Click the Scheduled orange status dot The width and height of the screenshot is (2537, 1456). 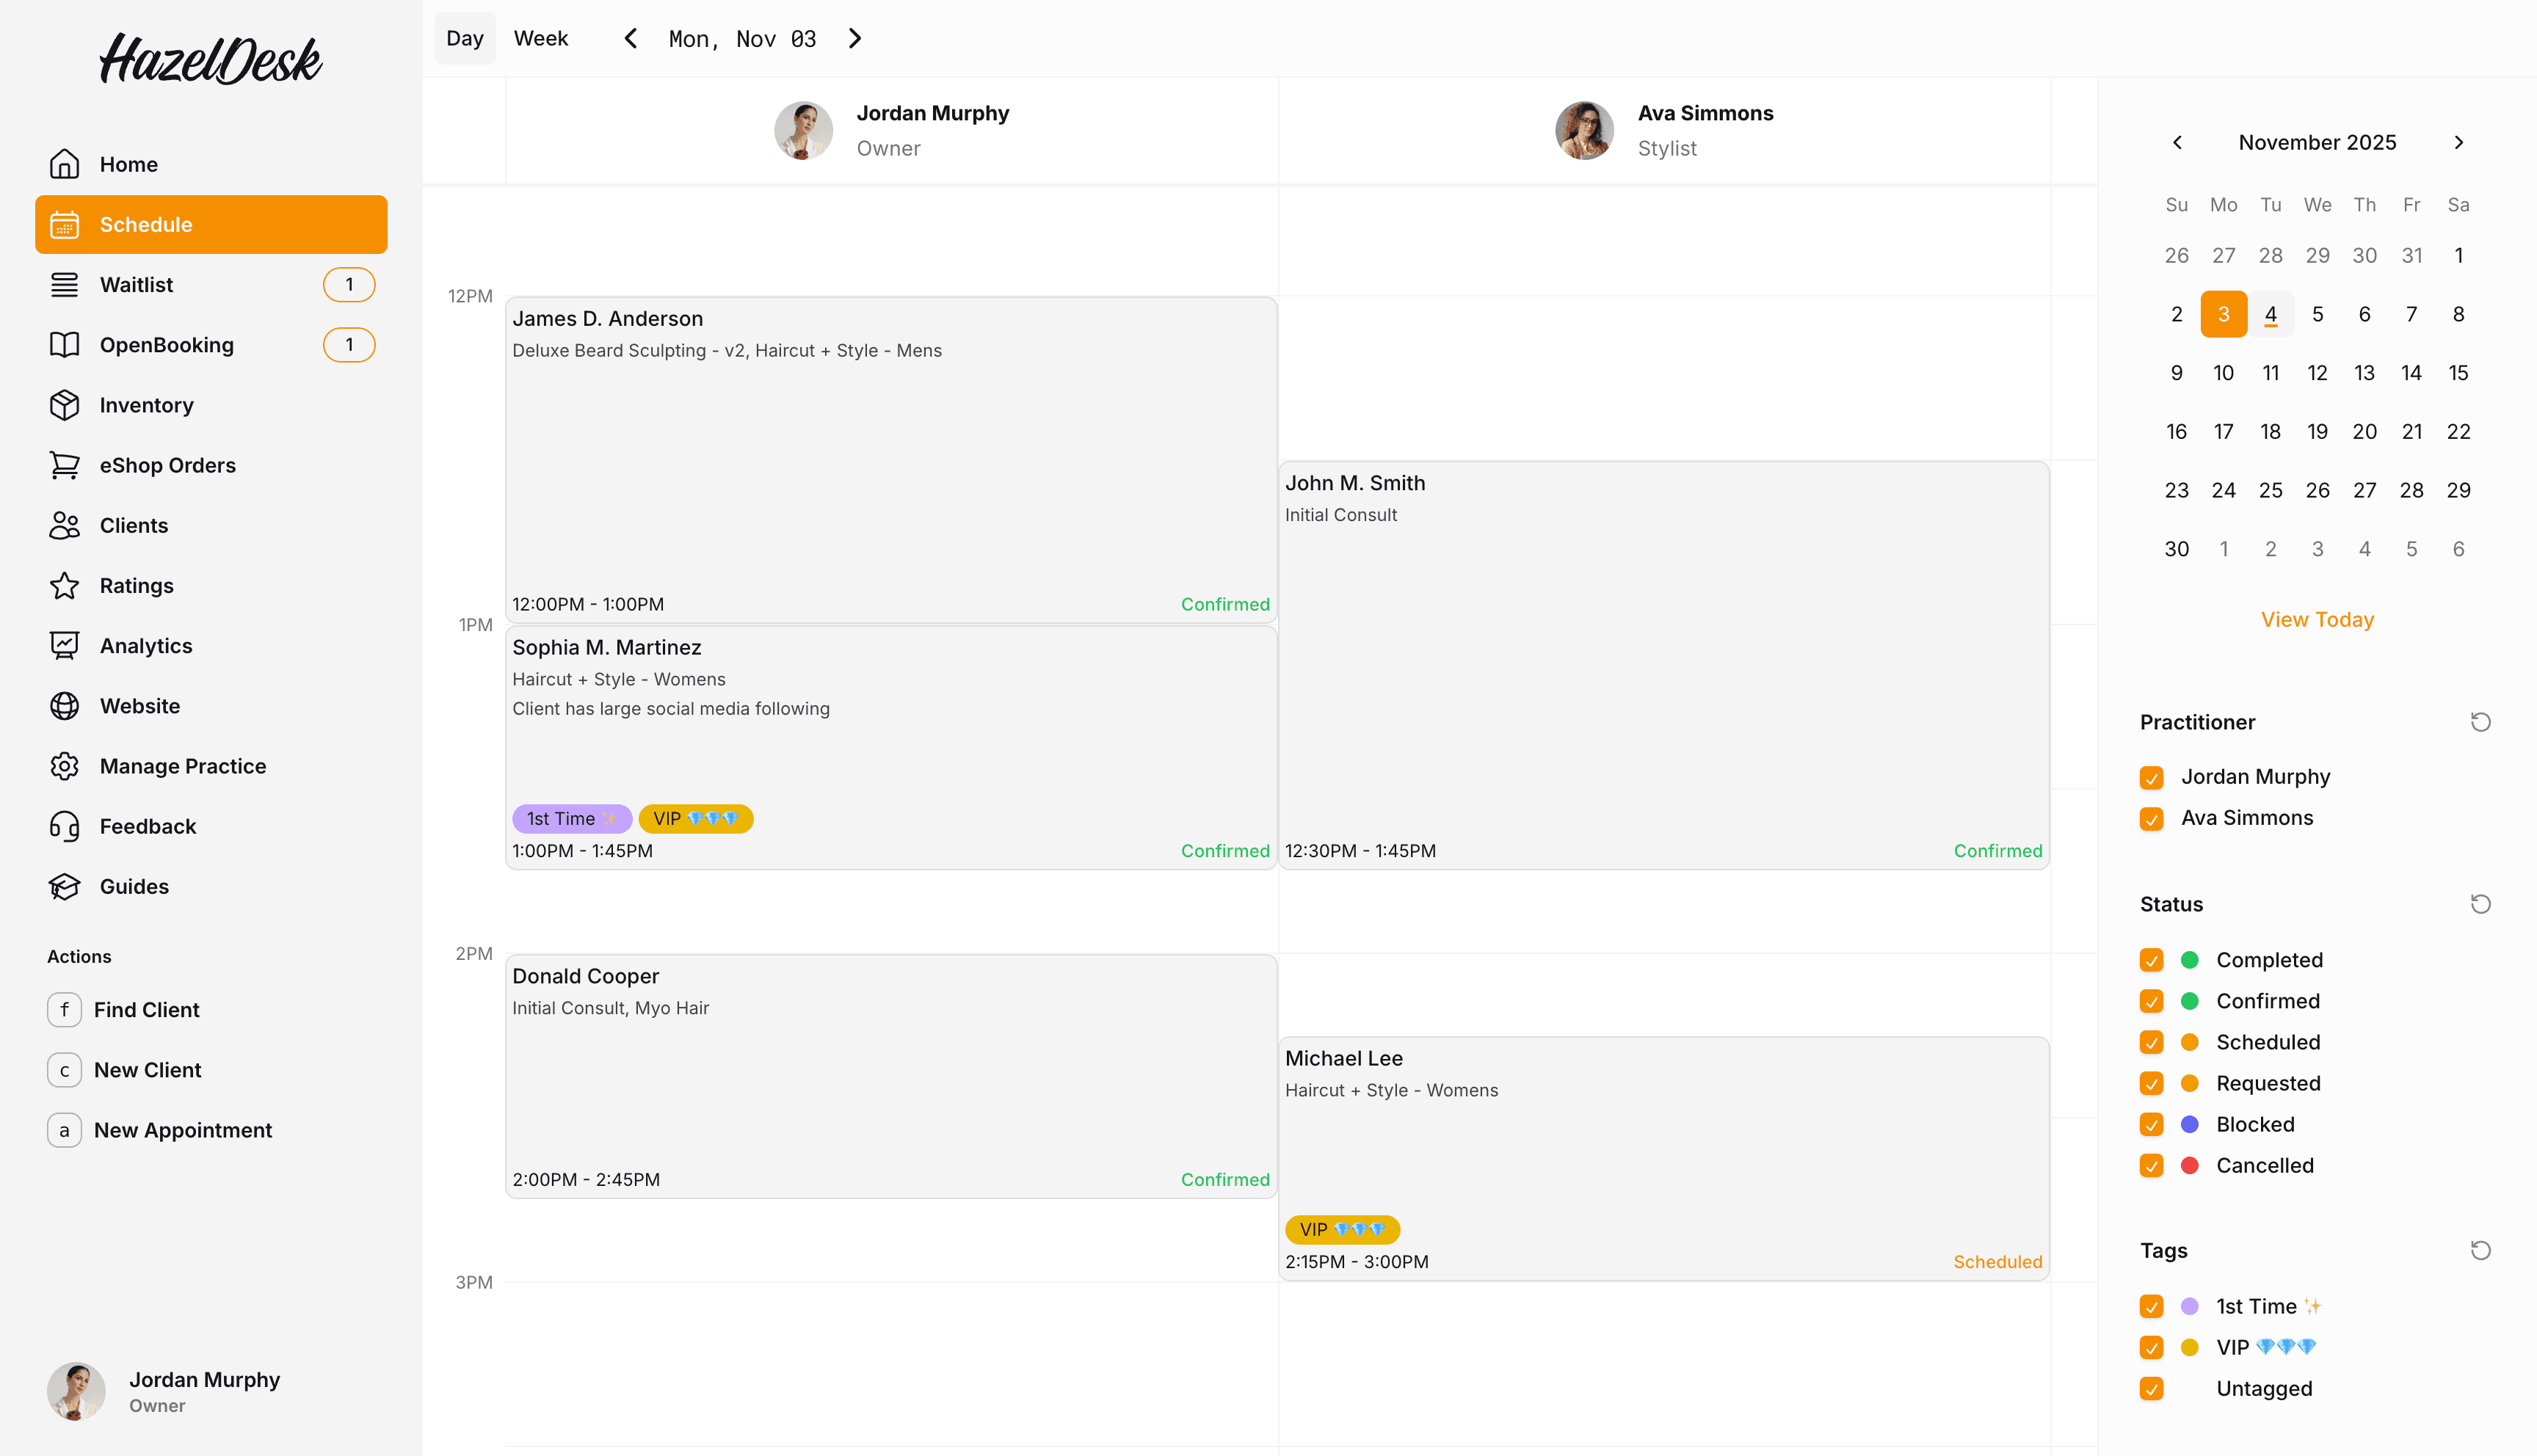point(2190,1042)
